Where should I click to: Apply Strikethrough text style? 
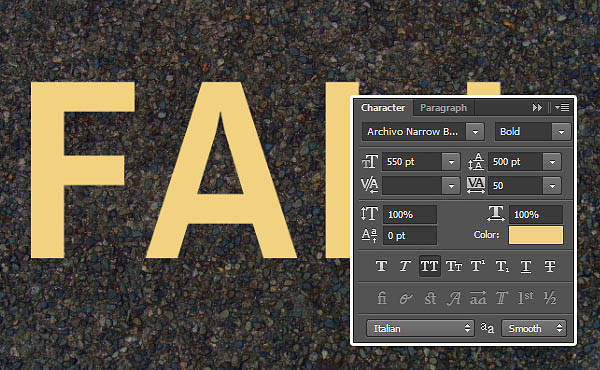(550, 266)
